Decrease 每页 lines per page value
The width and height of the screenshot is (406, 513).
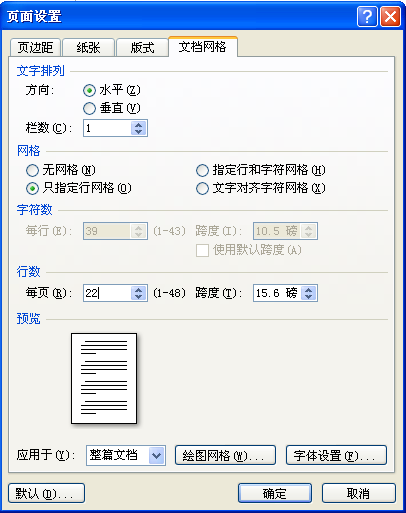click(139, 297)
